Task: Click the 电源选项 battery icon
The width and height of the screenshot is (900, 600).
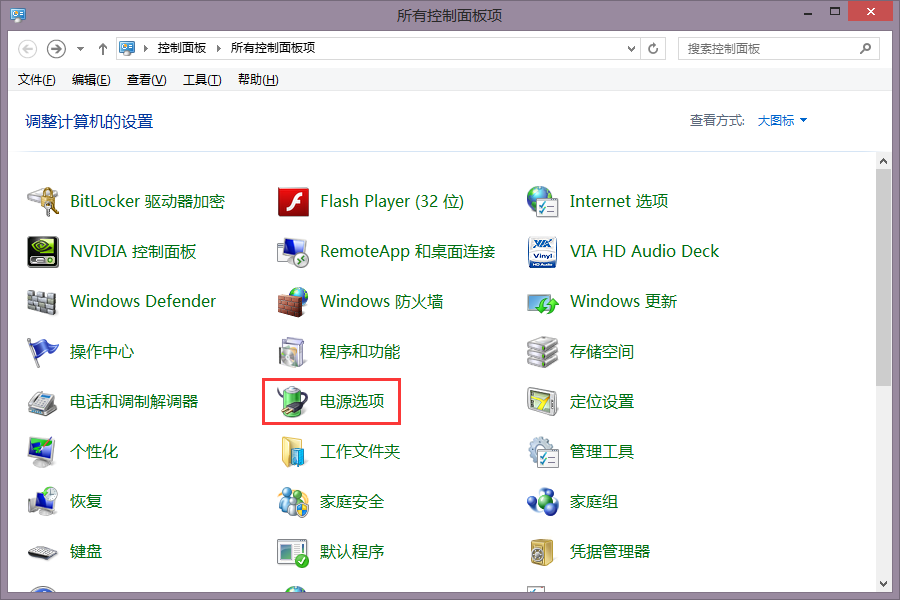Action: click(x=293, y=401)
